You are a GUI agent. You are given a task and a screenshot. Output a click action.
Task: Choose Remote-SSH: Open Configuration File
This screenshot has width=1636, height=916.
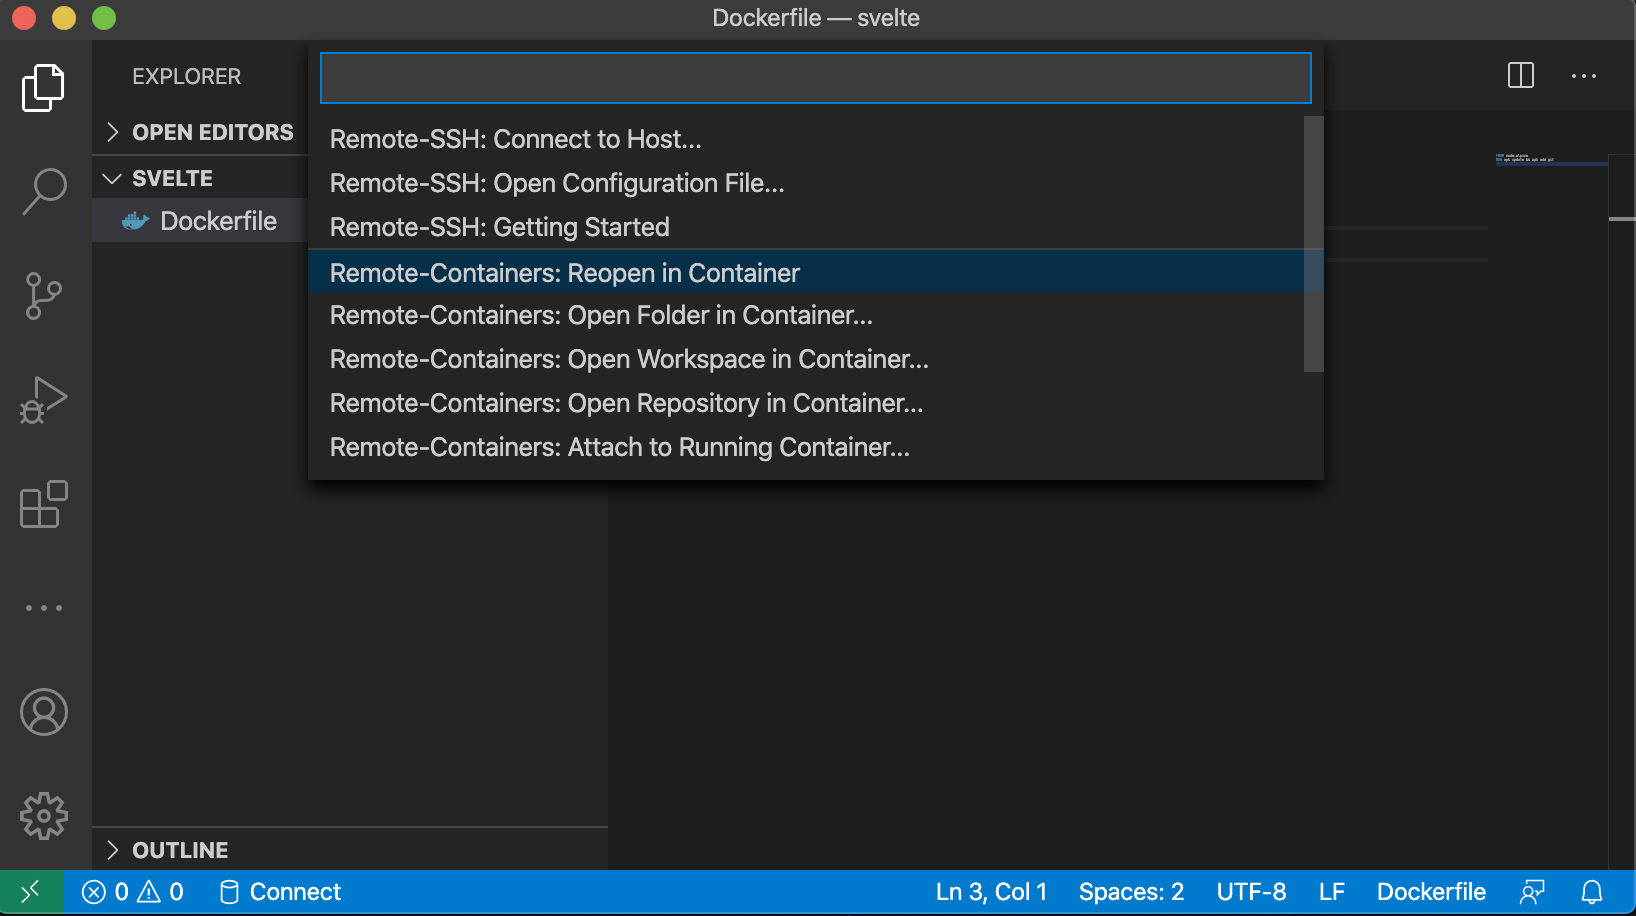pos(806,183)
